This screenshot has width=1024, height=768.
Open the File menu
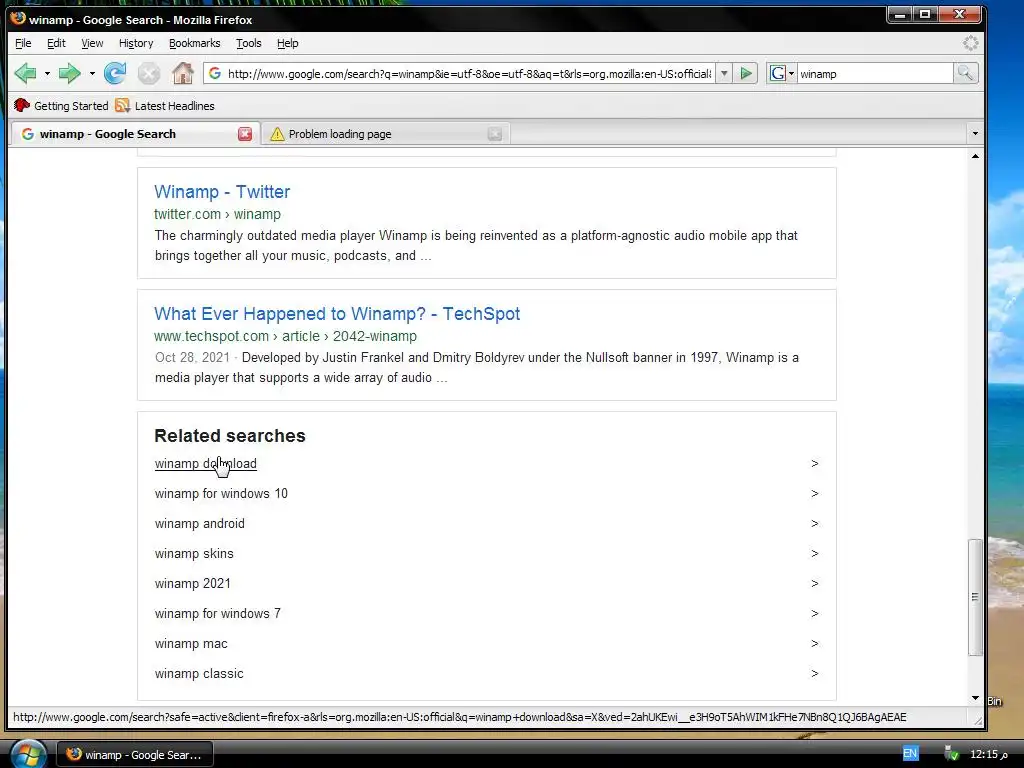point(23,43)
